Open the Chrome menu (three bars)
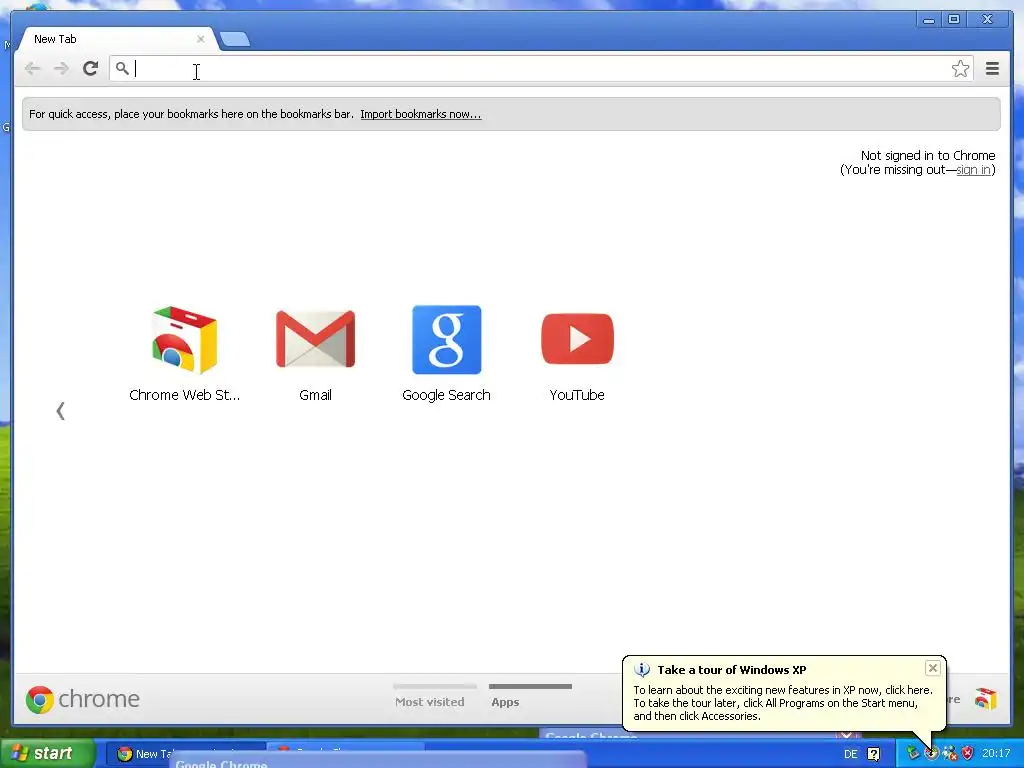1024x768 pixels. point(992,69)
